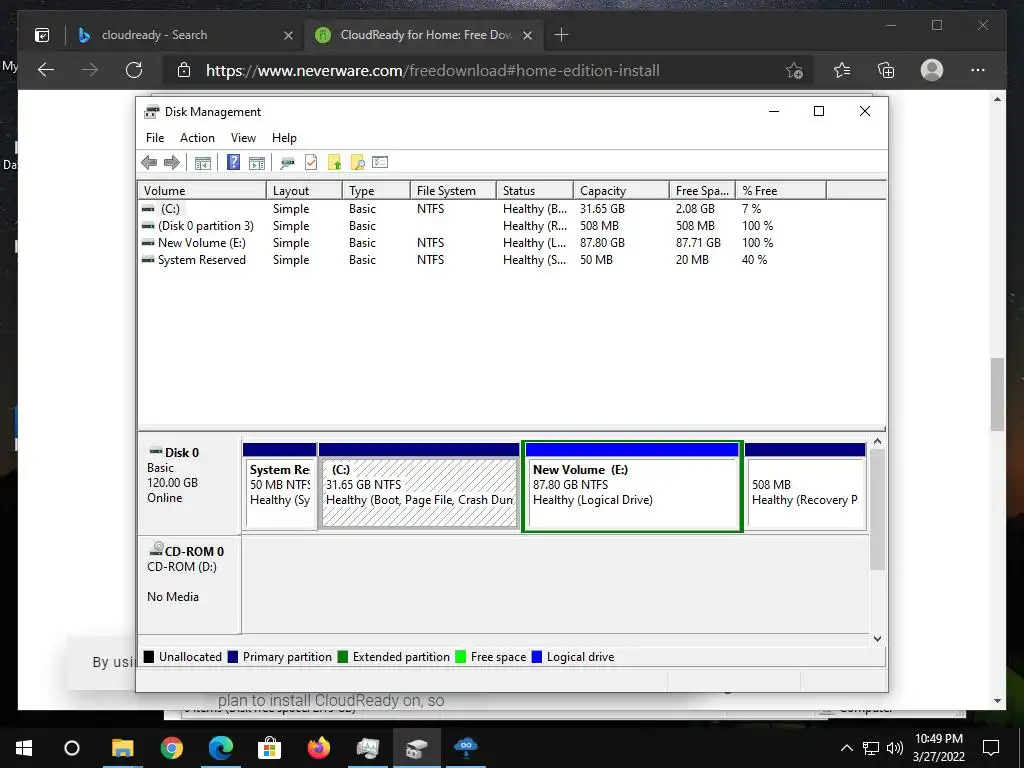The width and height of the screenshot is (1024, 768).
Task: Switch to CloudReady for Home tab
Action: tap(423, 35)
